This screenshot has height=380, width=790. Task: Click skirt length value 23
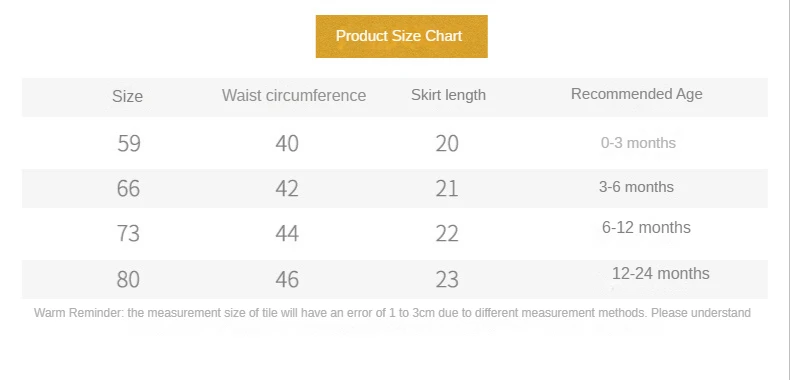(x=447, y=279)
